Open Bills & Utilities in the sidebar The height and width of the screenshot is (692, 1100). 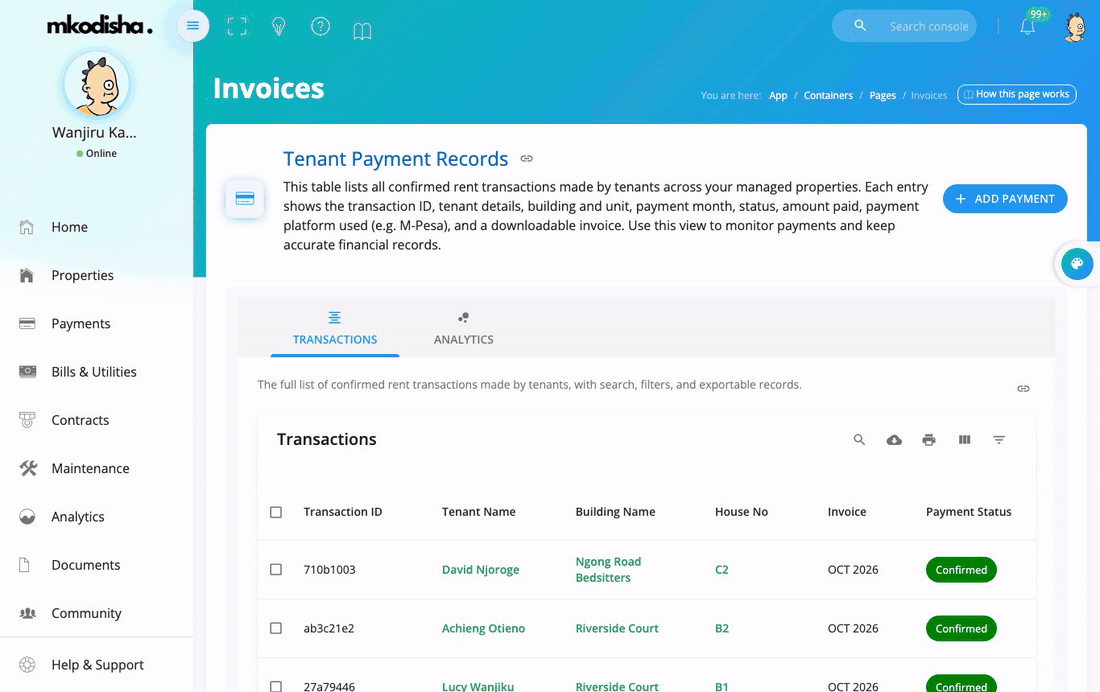[94, 372]
